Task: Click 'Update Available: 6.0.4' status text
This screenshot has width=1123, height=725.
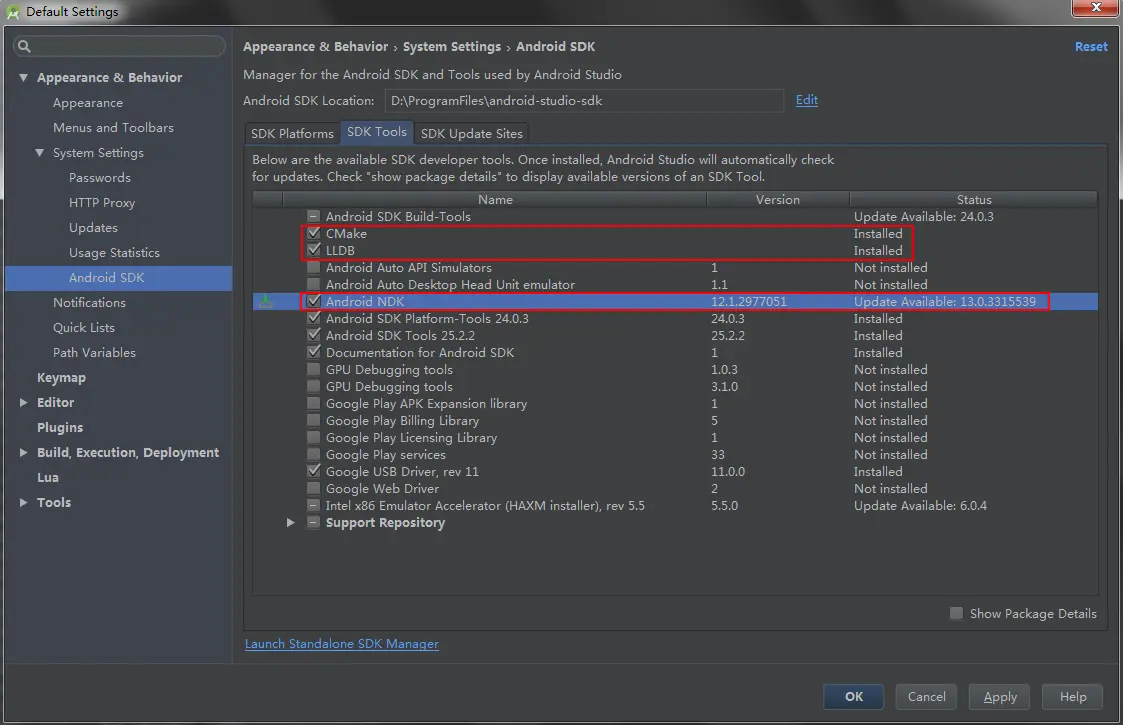Action: (920, 506)
